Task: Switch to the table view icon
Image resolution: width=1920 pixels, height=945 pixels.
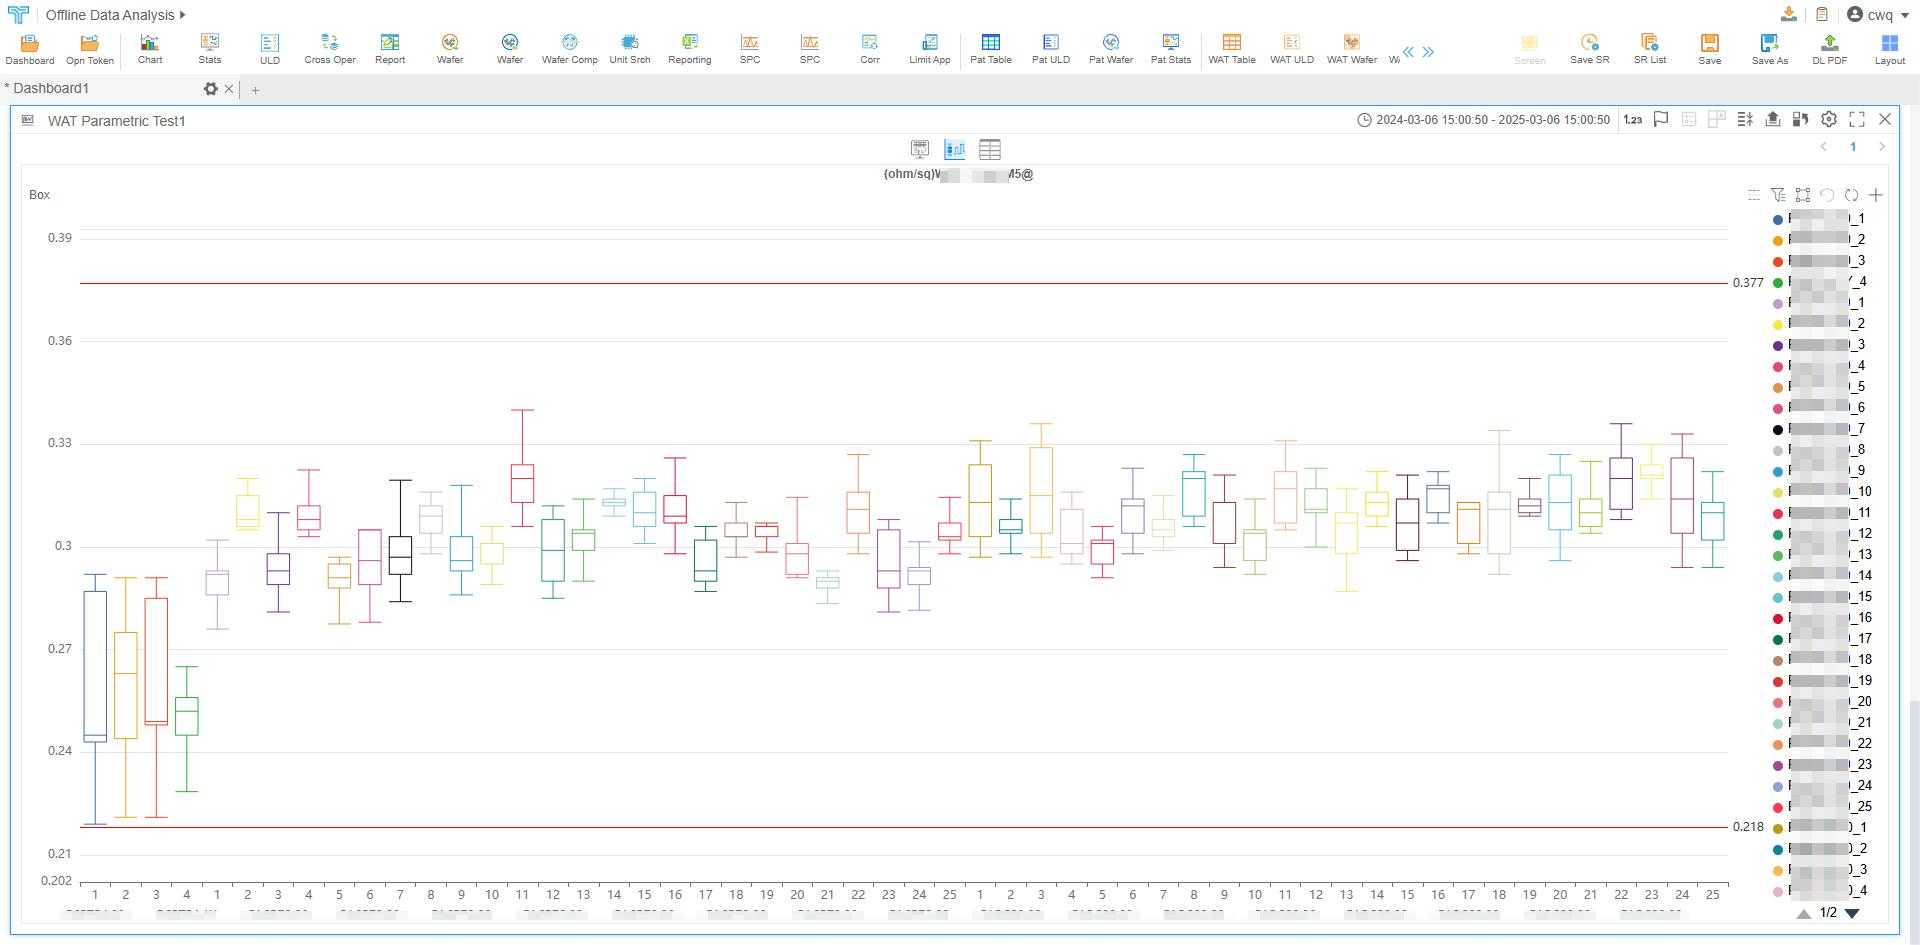Action: point(989,149)
